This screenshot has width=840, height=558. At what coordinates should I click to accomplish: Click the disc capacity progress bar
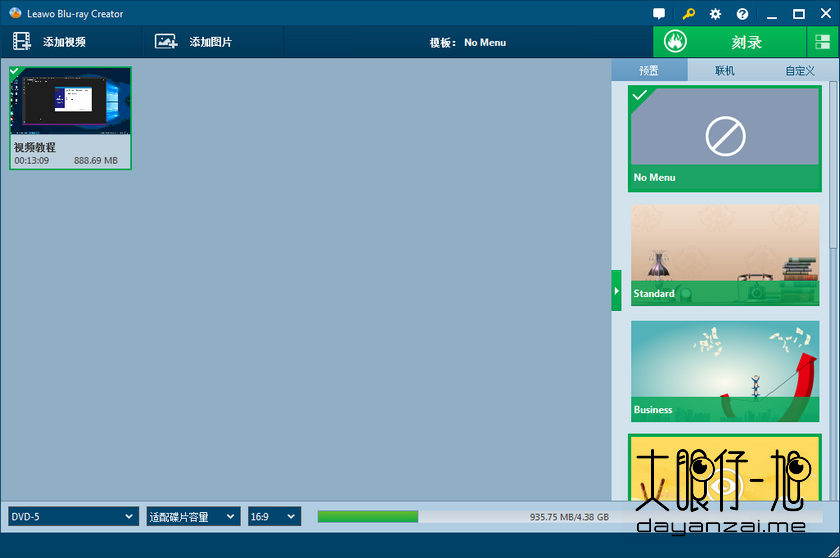[570, 516]
